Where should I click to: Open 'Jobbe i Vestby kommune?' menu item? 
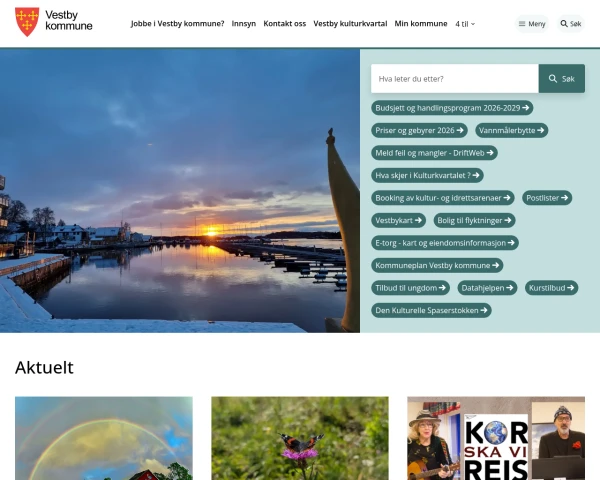coord(178,24)
